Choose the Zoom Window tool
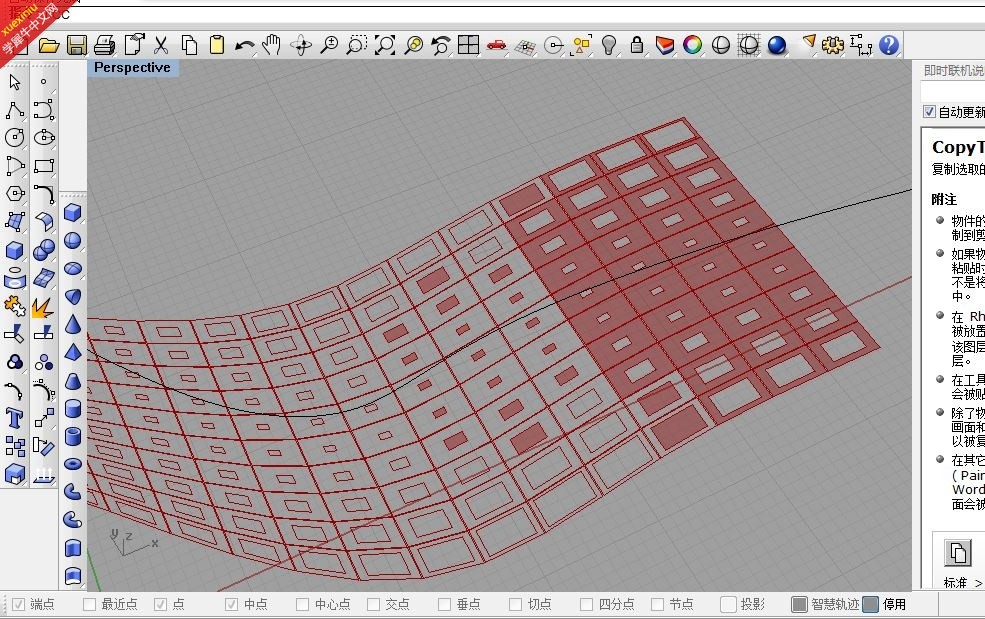The image size is (985, 619). point(356,45)
